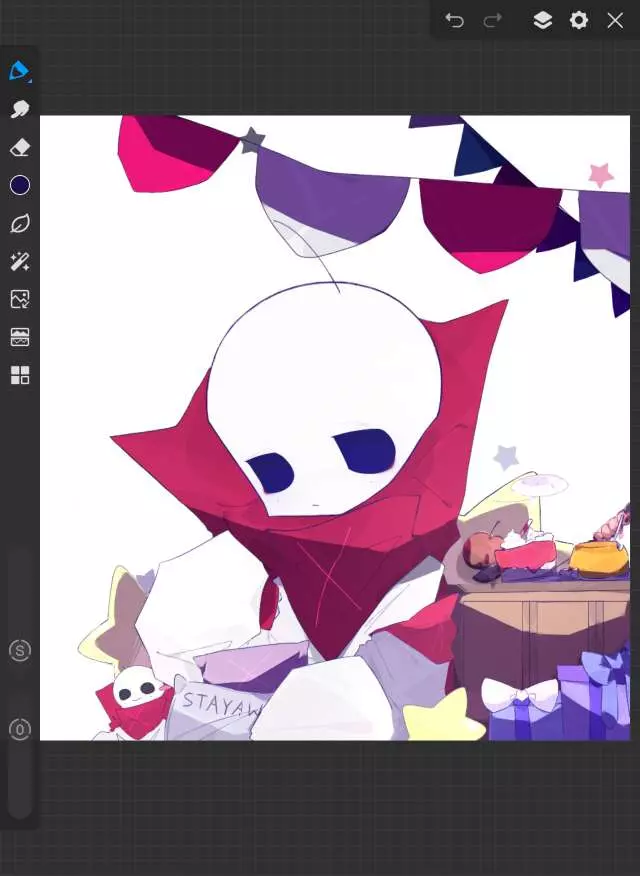This screenshot has height=876, width=640.
Task: Click the STAYAW sign on the canvas
Action: coord(221,706)
